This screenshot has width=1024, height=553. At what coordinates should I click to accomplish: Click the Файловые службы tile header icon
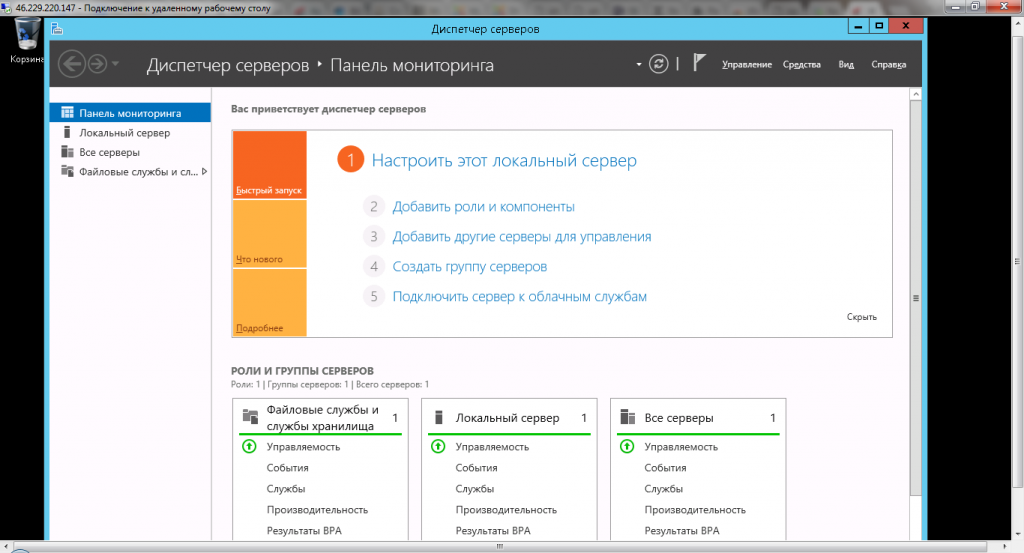tap(250, 418)
